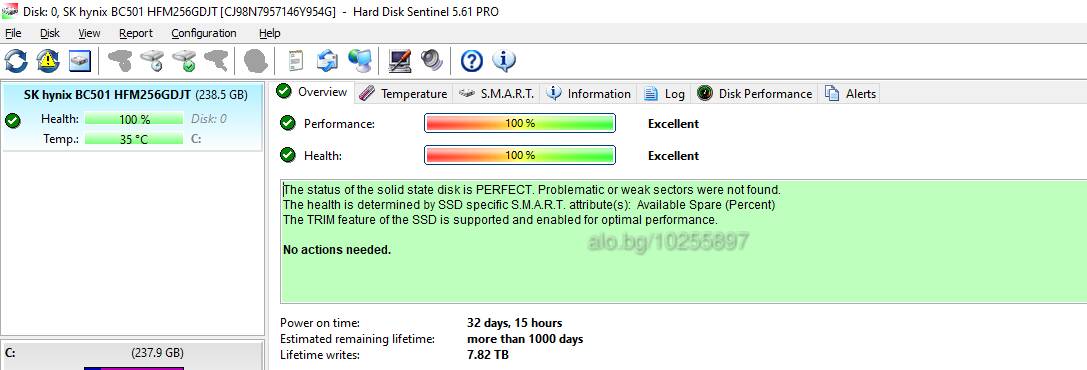1087x370 pixels.
Task: Click the globe and computer network icon
Action: pos(360,61)
